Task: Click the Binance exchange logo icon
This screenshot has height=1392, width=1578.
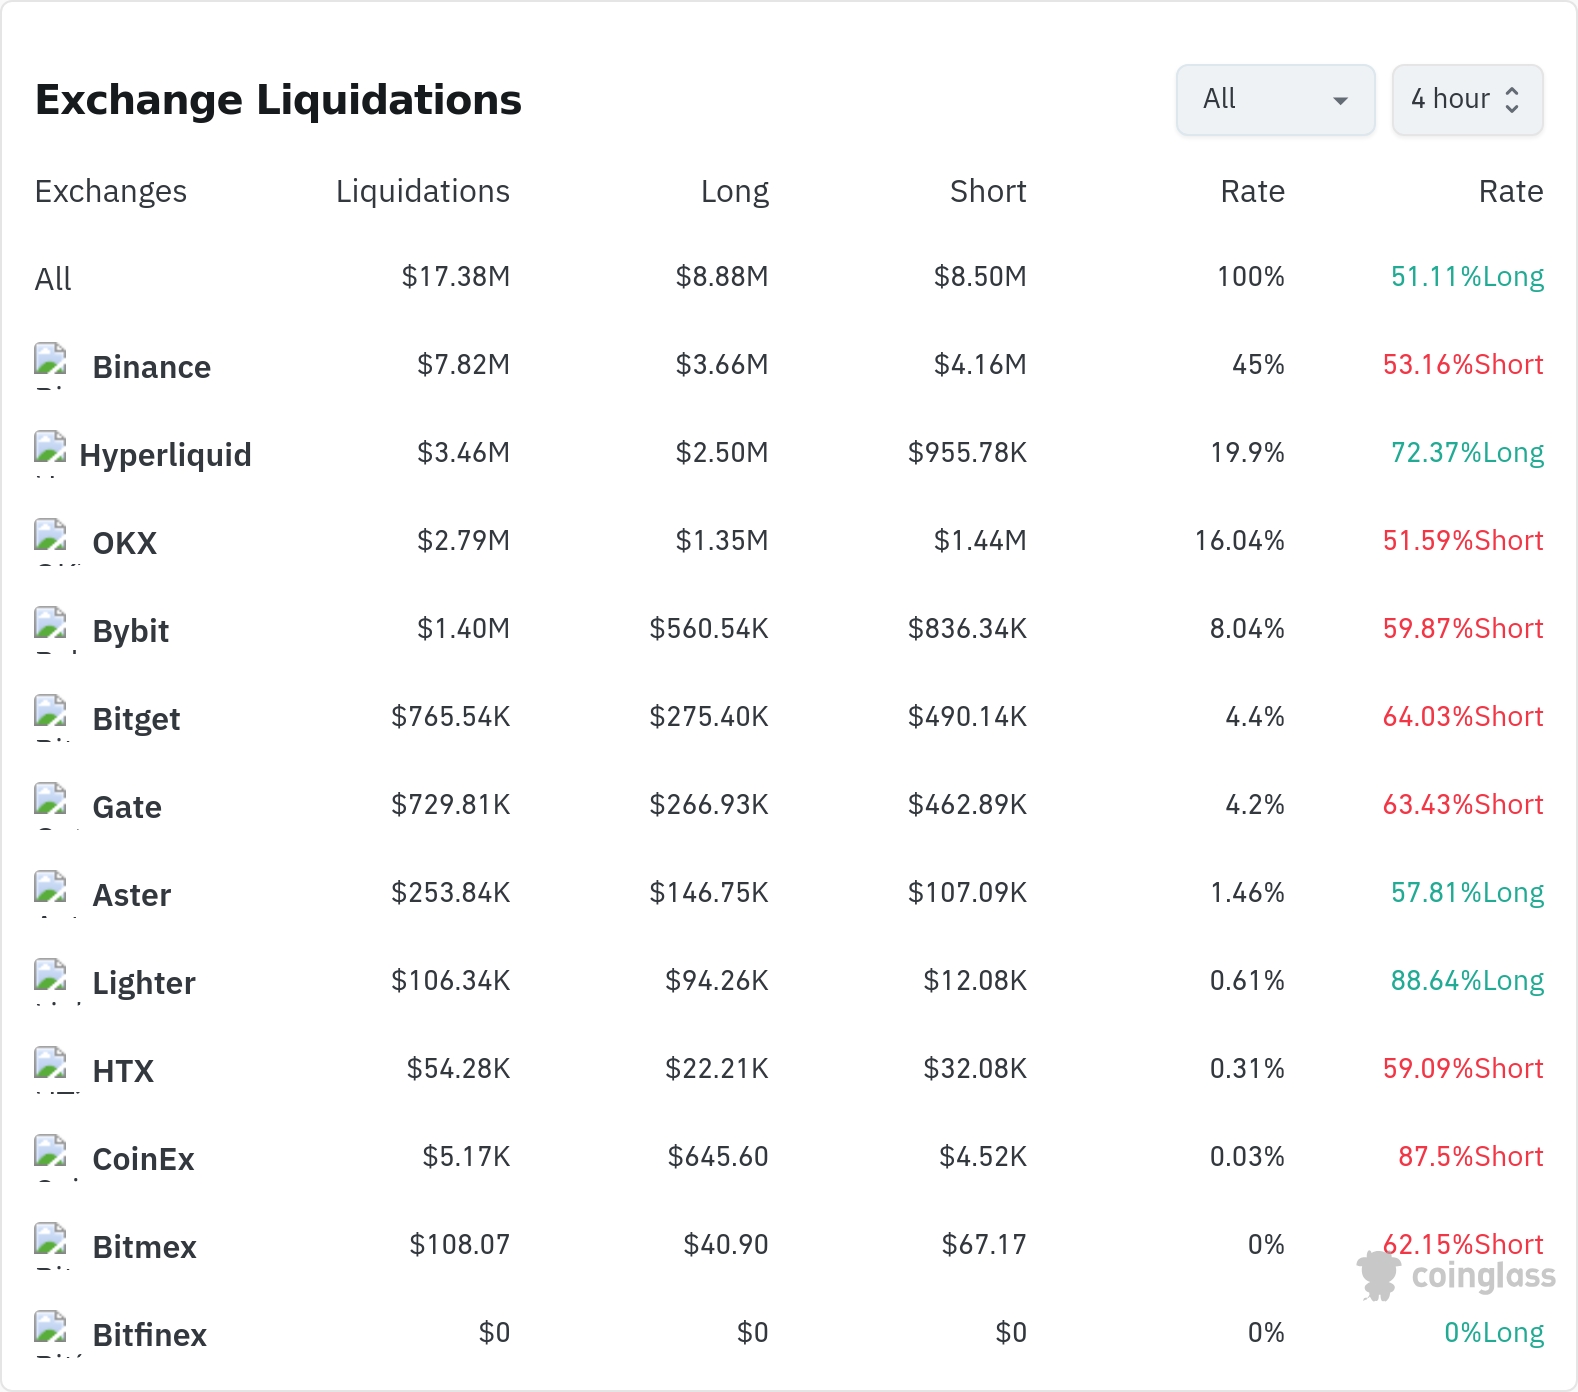Action: pos(51,365)
